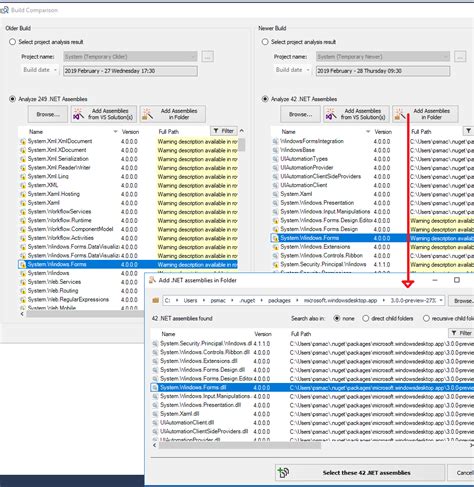
Task: Click Add Assemblies in Folder in Newer Build
Action: click(x=425, y=114)
